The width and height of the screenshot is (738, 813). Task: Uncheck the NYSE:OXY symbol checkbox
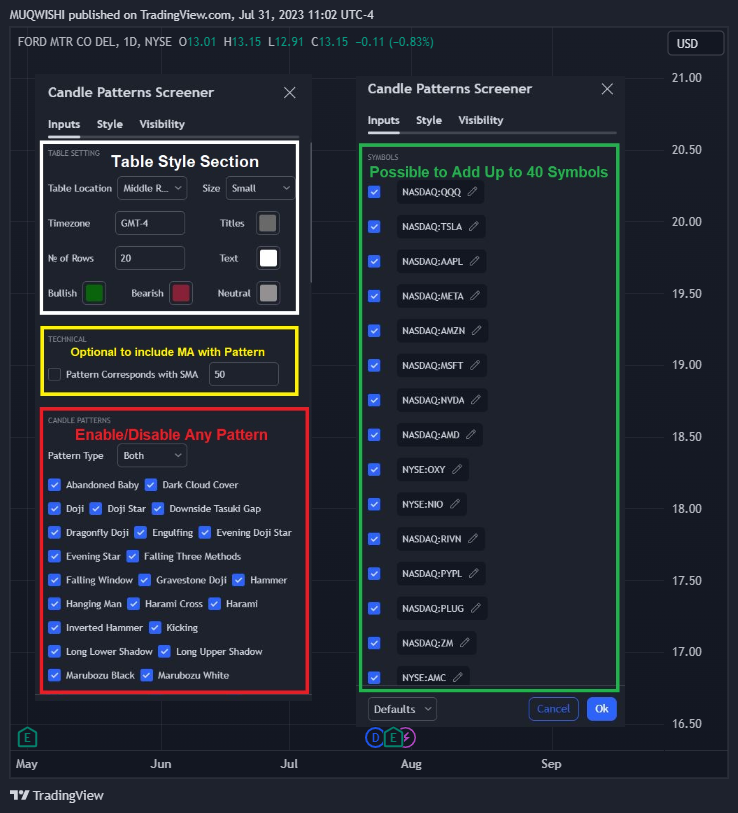coord(374,469)
